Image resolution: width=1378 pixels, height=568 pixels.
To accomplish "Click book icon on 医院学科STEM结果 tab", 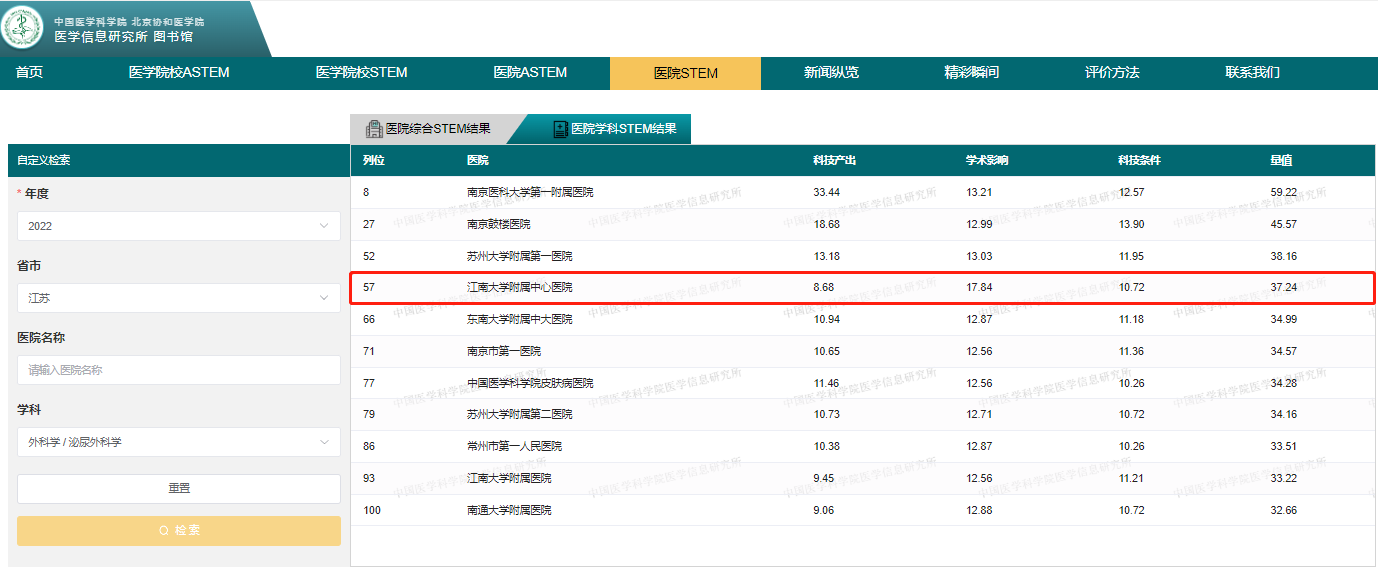I will point(560,129).
